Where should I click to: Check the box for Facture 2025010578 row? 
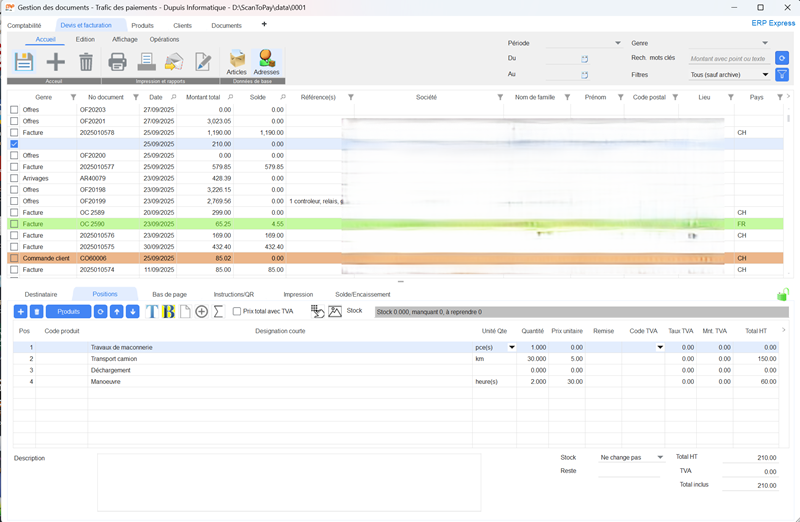coord(14,132)
